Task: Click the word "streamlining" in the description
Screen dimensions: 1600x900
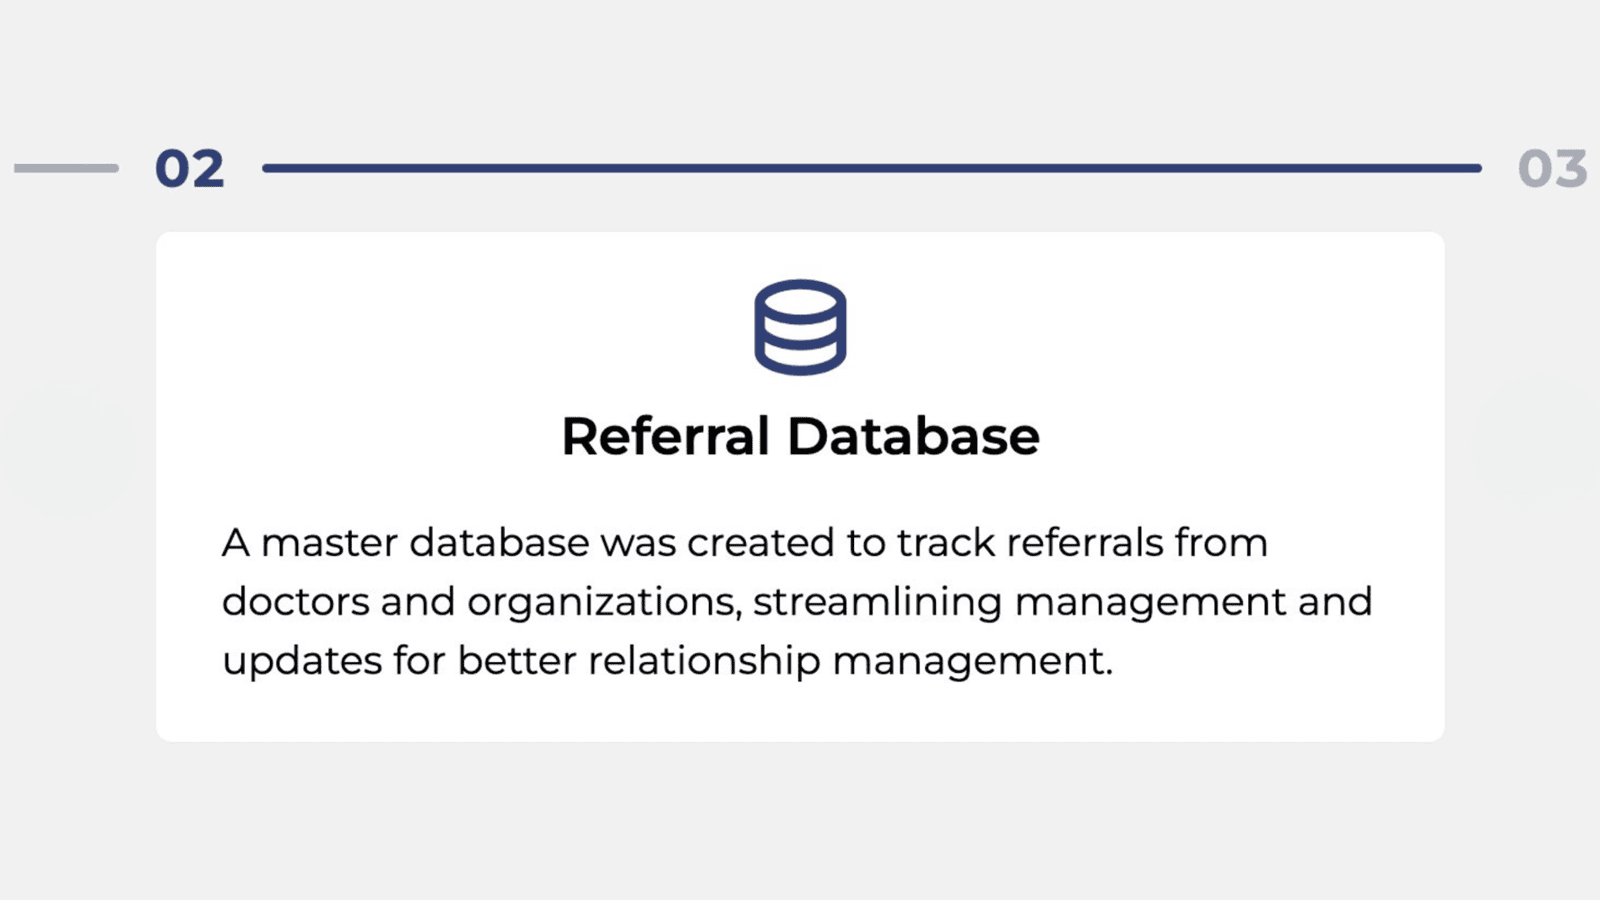Action: pos(877,603)
